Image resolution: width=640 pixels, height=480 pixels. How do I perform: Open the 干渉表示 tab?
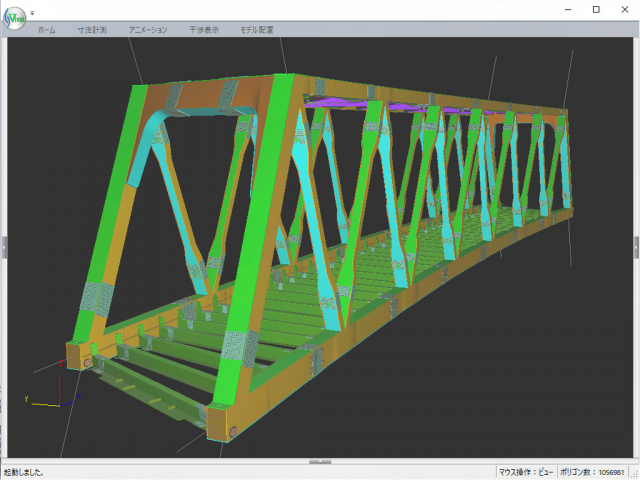tap(204, 31)
